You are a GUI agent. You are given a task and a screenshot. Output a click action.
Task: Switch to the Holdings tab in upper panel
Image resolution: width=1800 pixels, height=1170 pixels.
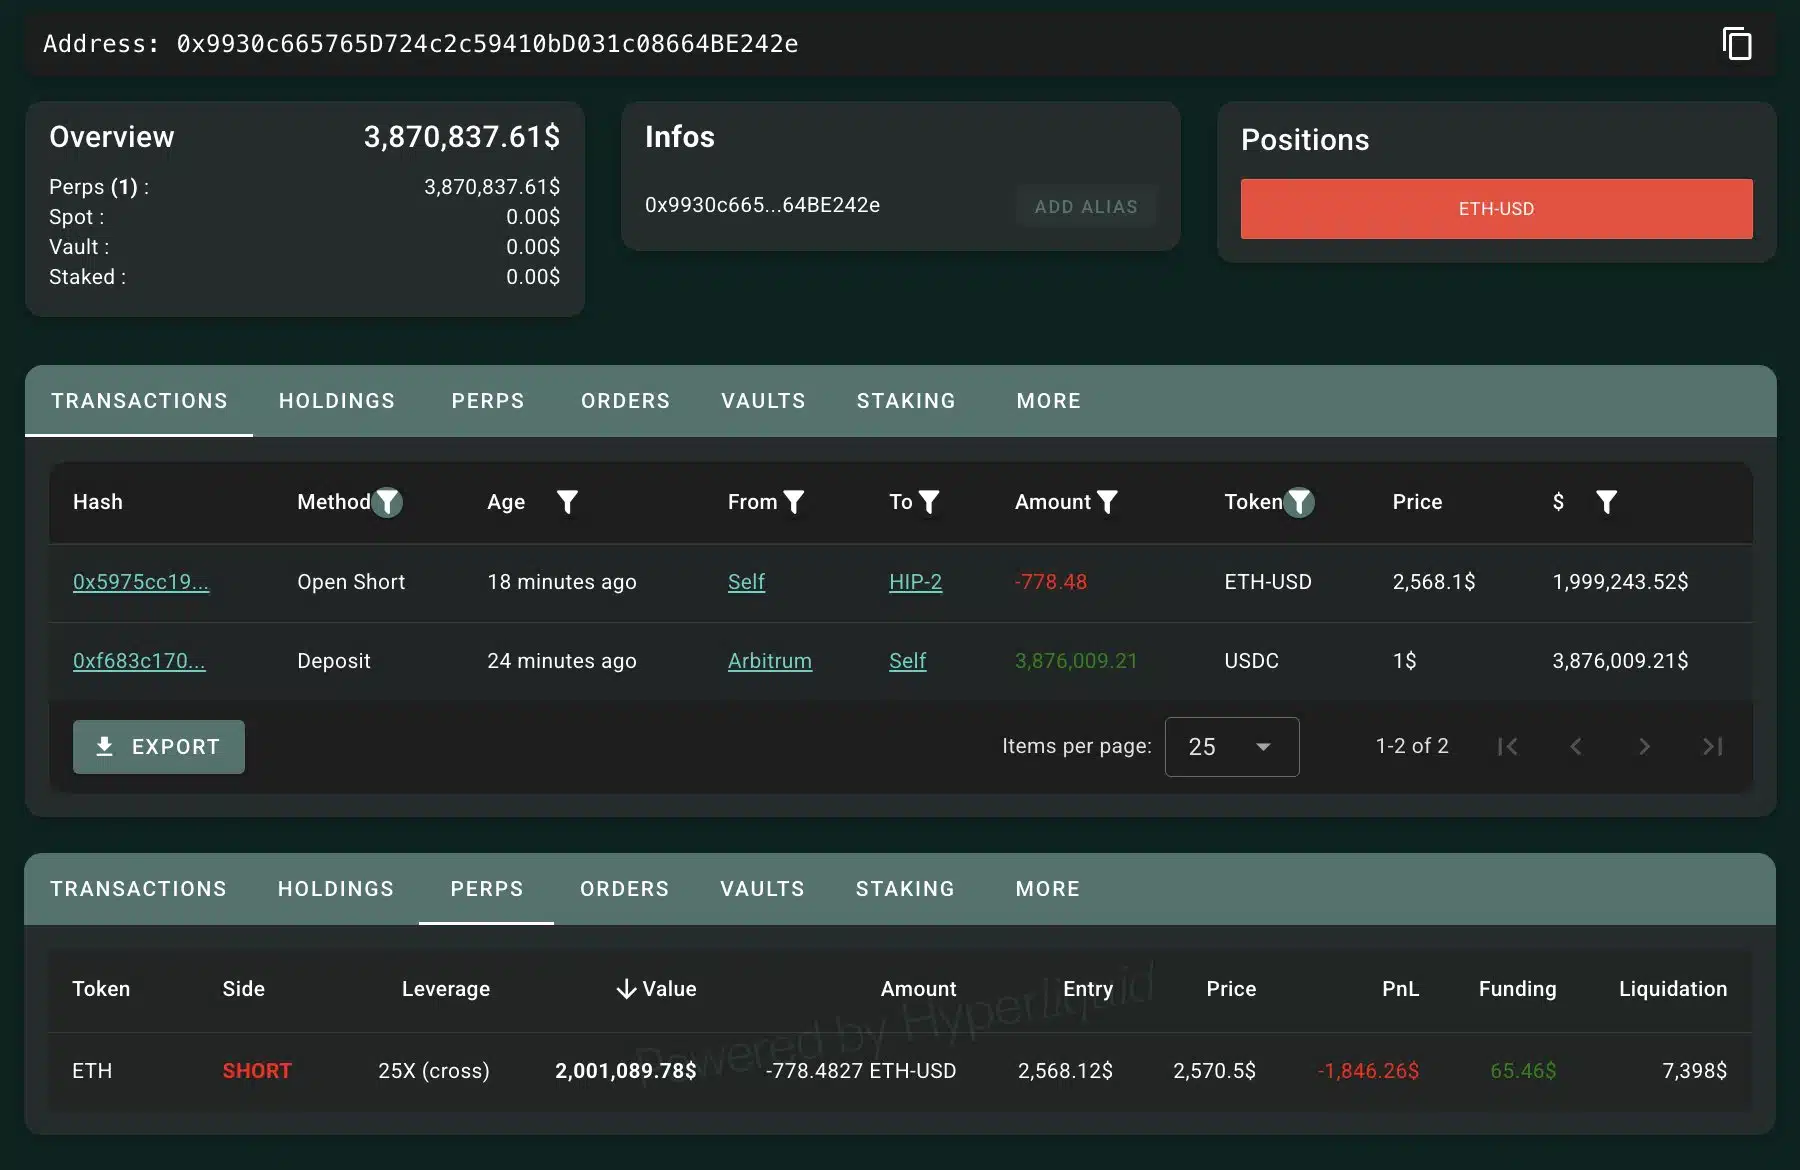coord(337,401)
